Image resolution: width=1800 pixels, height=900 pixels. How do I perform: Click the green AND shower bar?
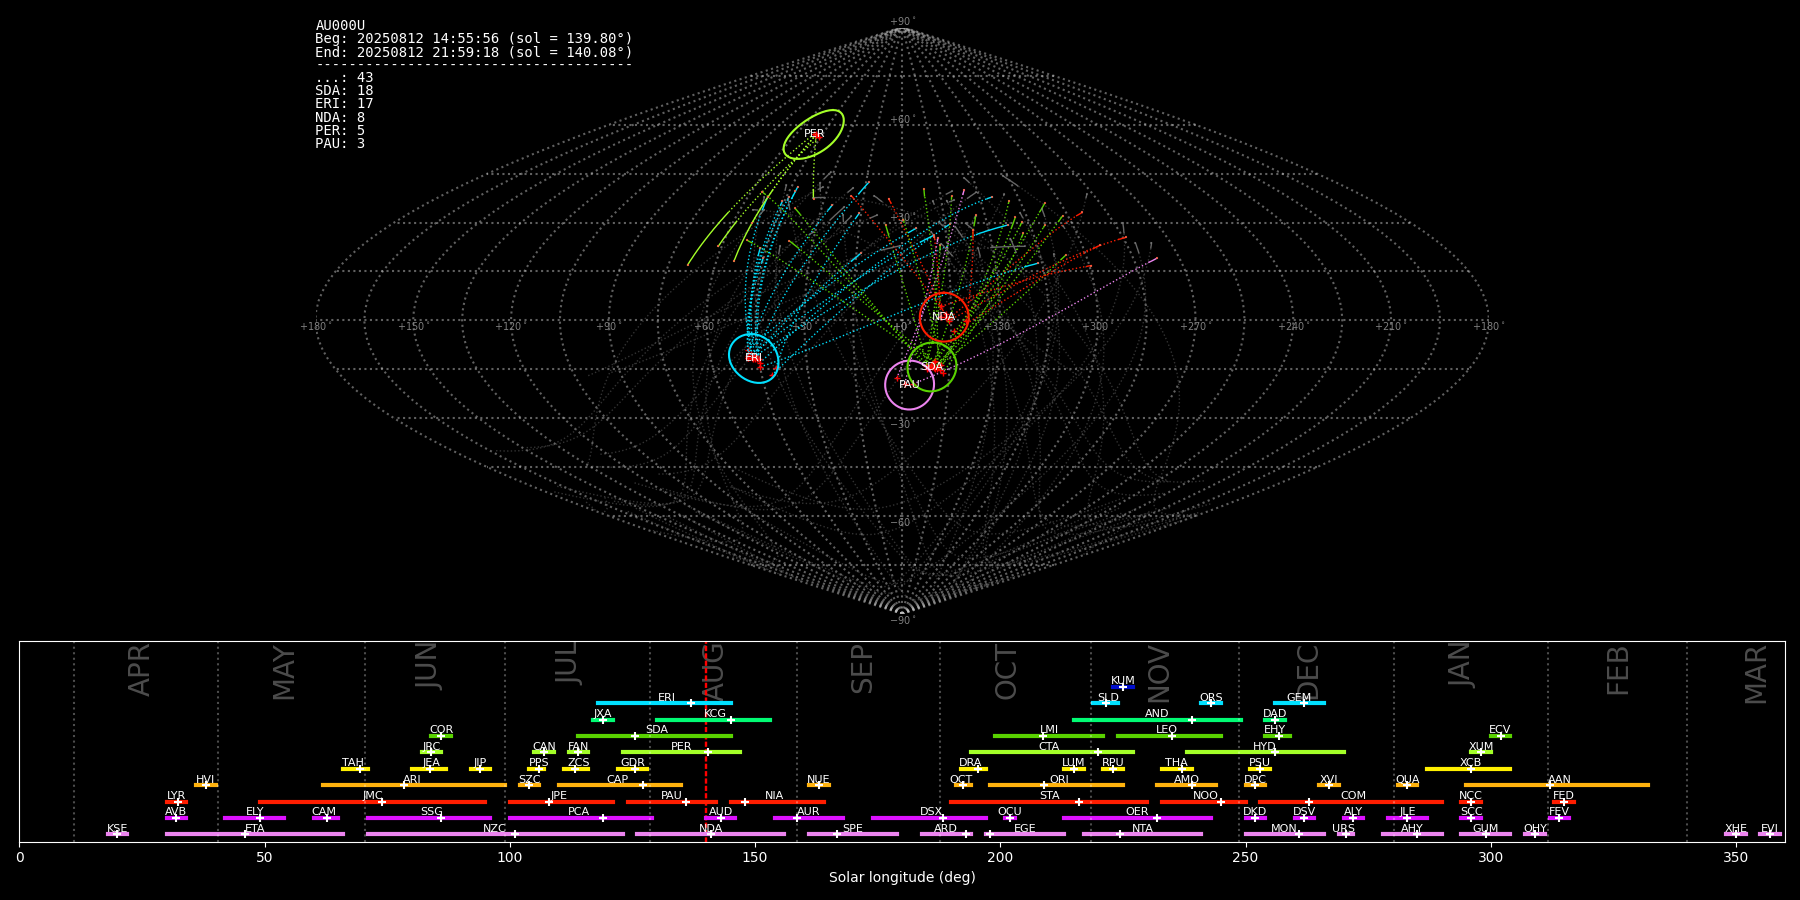click(1157, 719)
